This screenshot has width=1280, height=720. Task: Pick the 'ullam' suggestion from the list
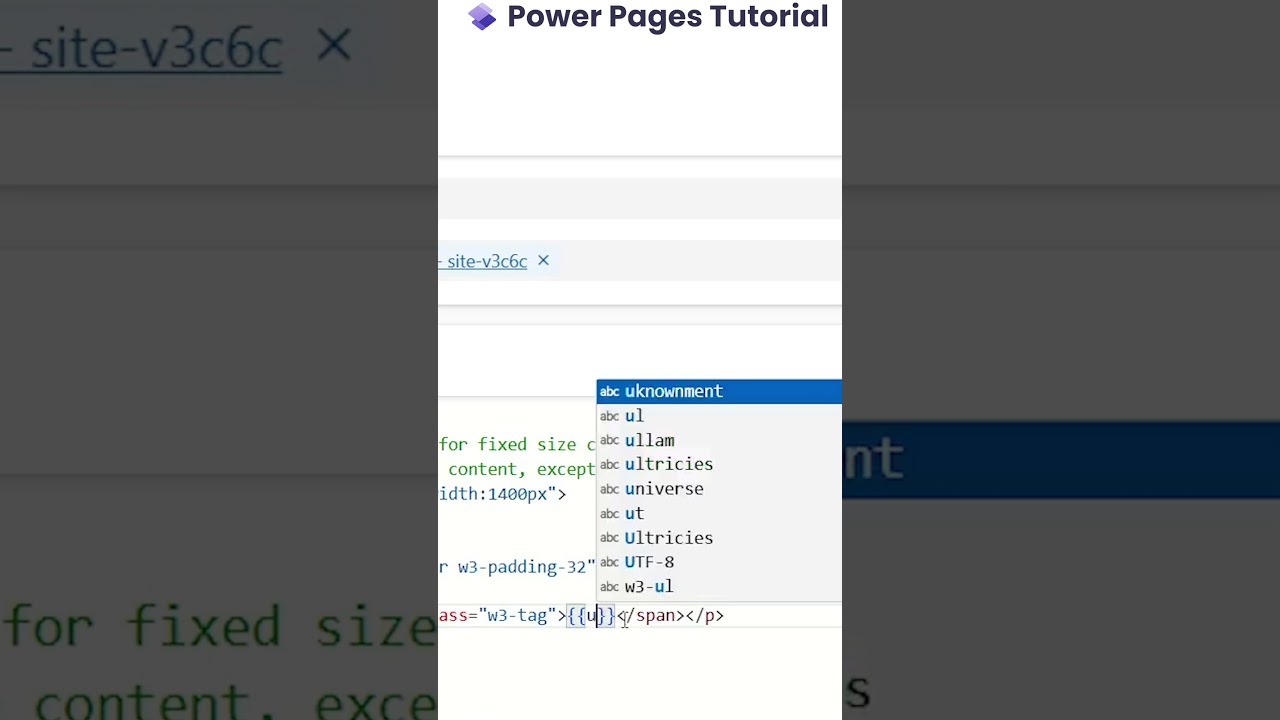coord(719,440)
